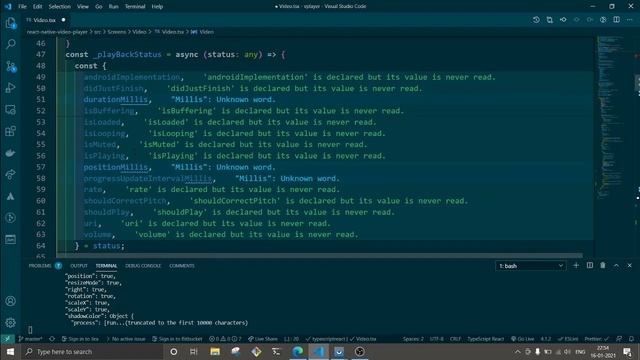Click the Screens breadcrumb folder
The width and height of the screenshot is (640, 360).
tap(117, 32)
